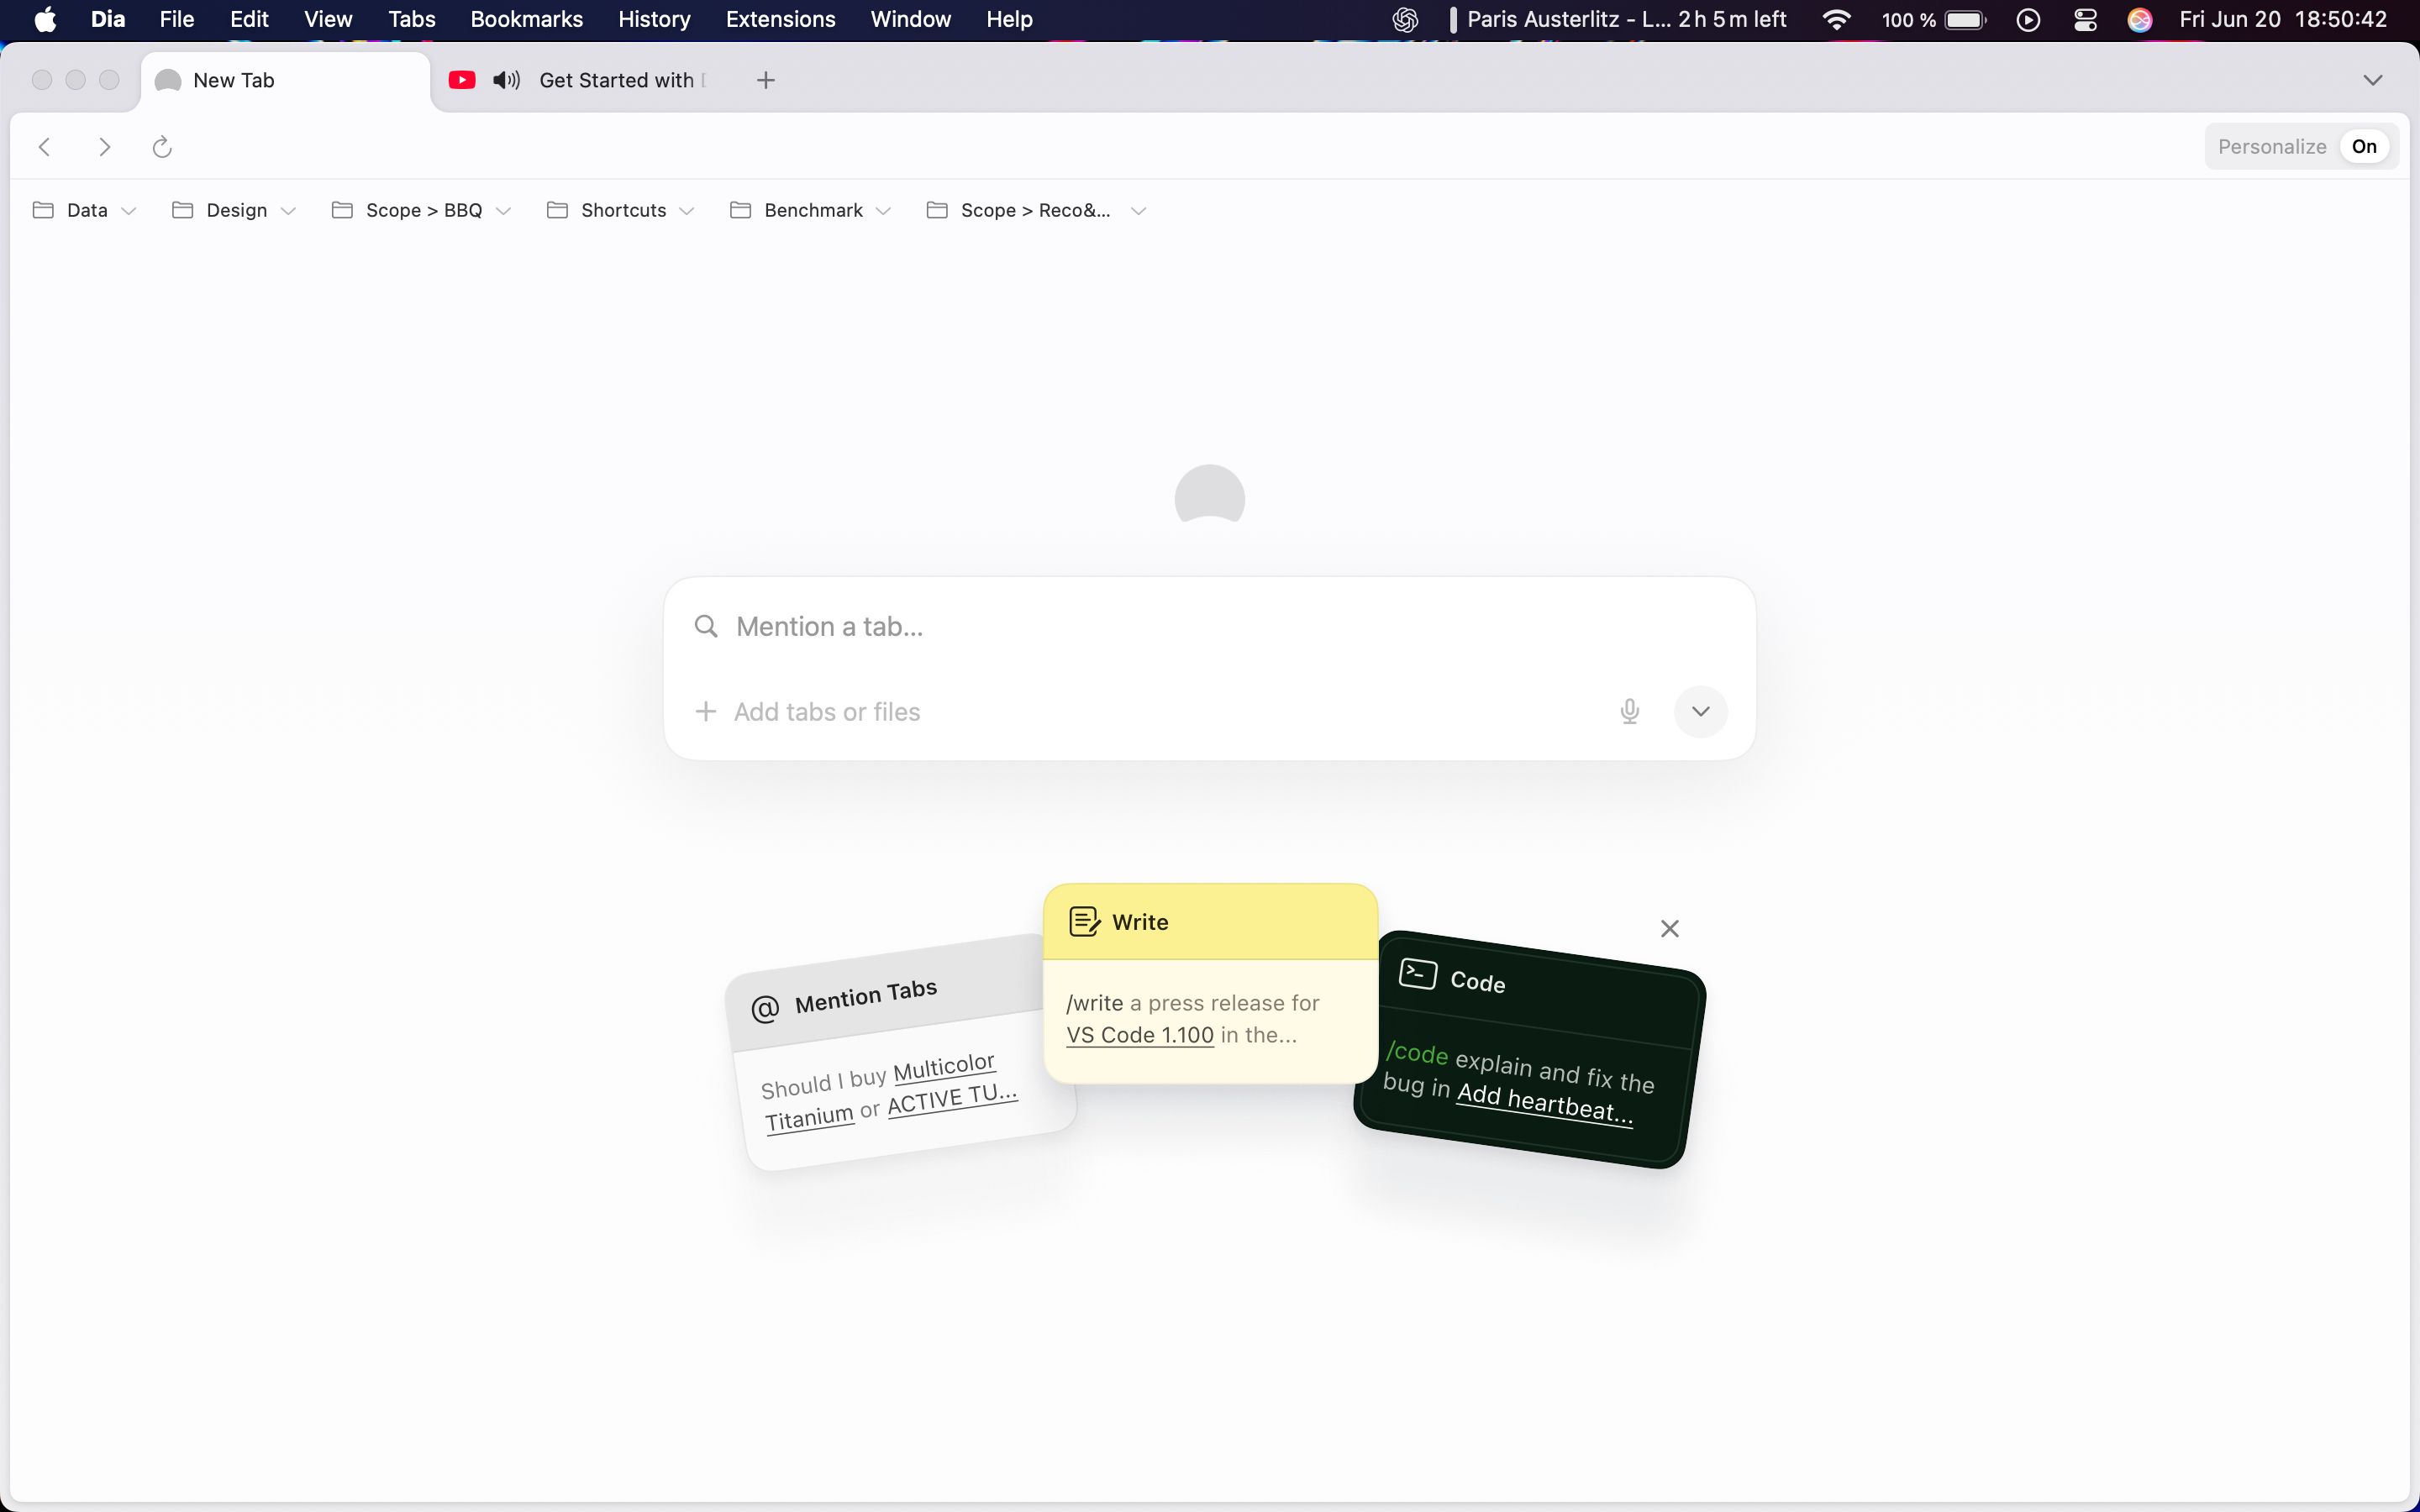The height and width of the screenshot is (1512, 2420).
Task: Open the Dia application menu
Action: pos(108,20)
